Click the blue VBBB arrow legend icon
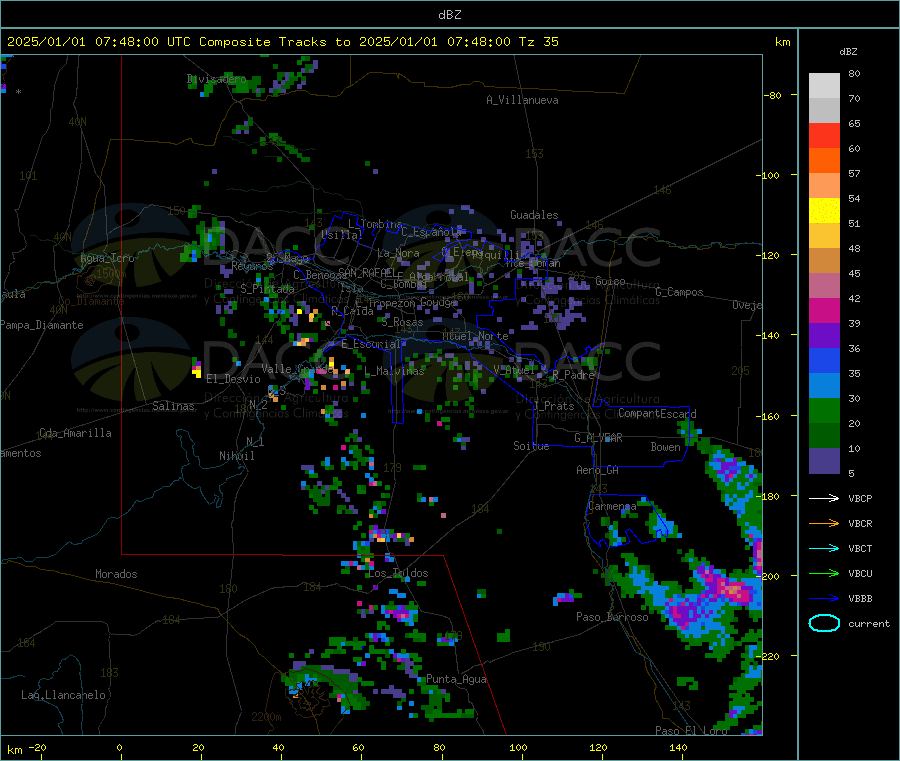 pos(824,599)
